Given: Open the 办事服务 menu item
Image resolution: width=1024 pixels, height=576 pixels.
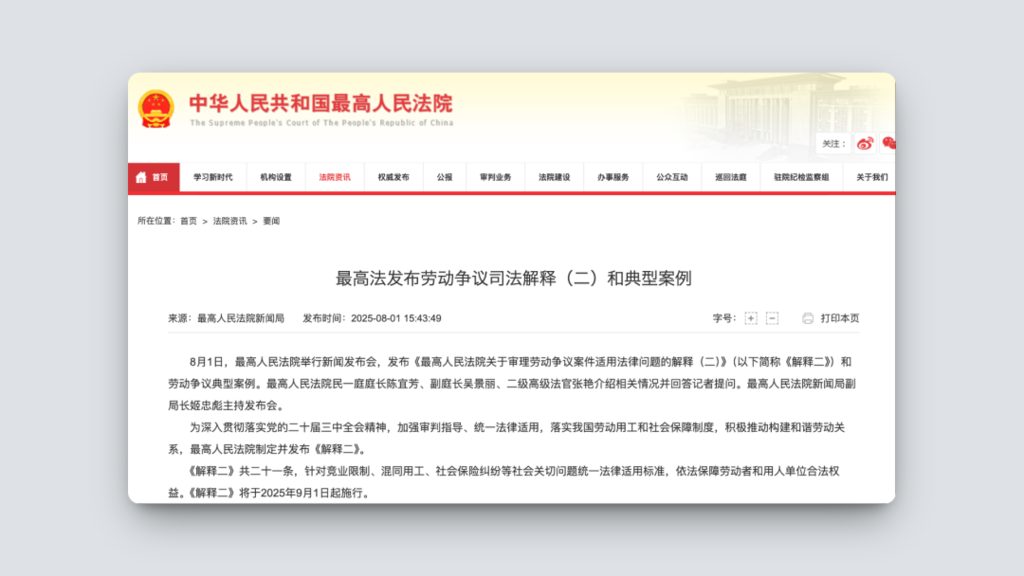Looking at the screenshot, I should (613, 177).
